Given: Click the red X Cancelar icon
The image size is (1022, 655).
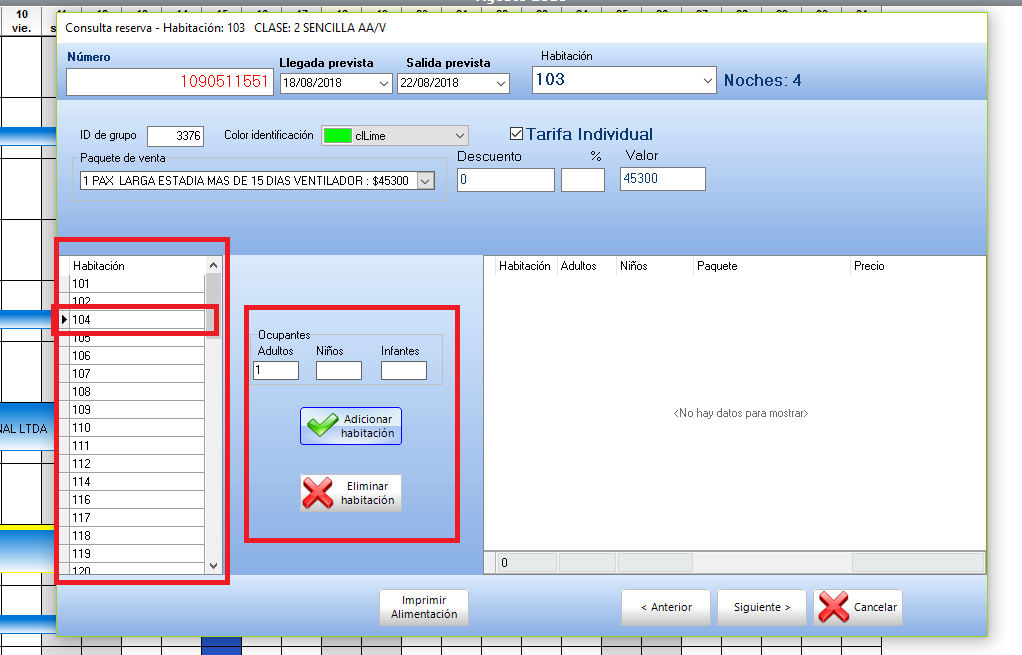Looking at the screenshot, I should [x=834, y=607].
